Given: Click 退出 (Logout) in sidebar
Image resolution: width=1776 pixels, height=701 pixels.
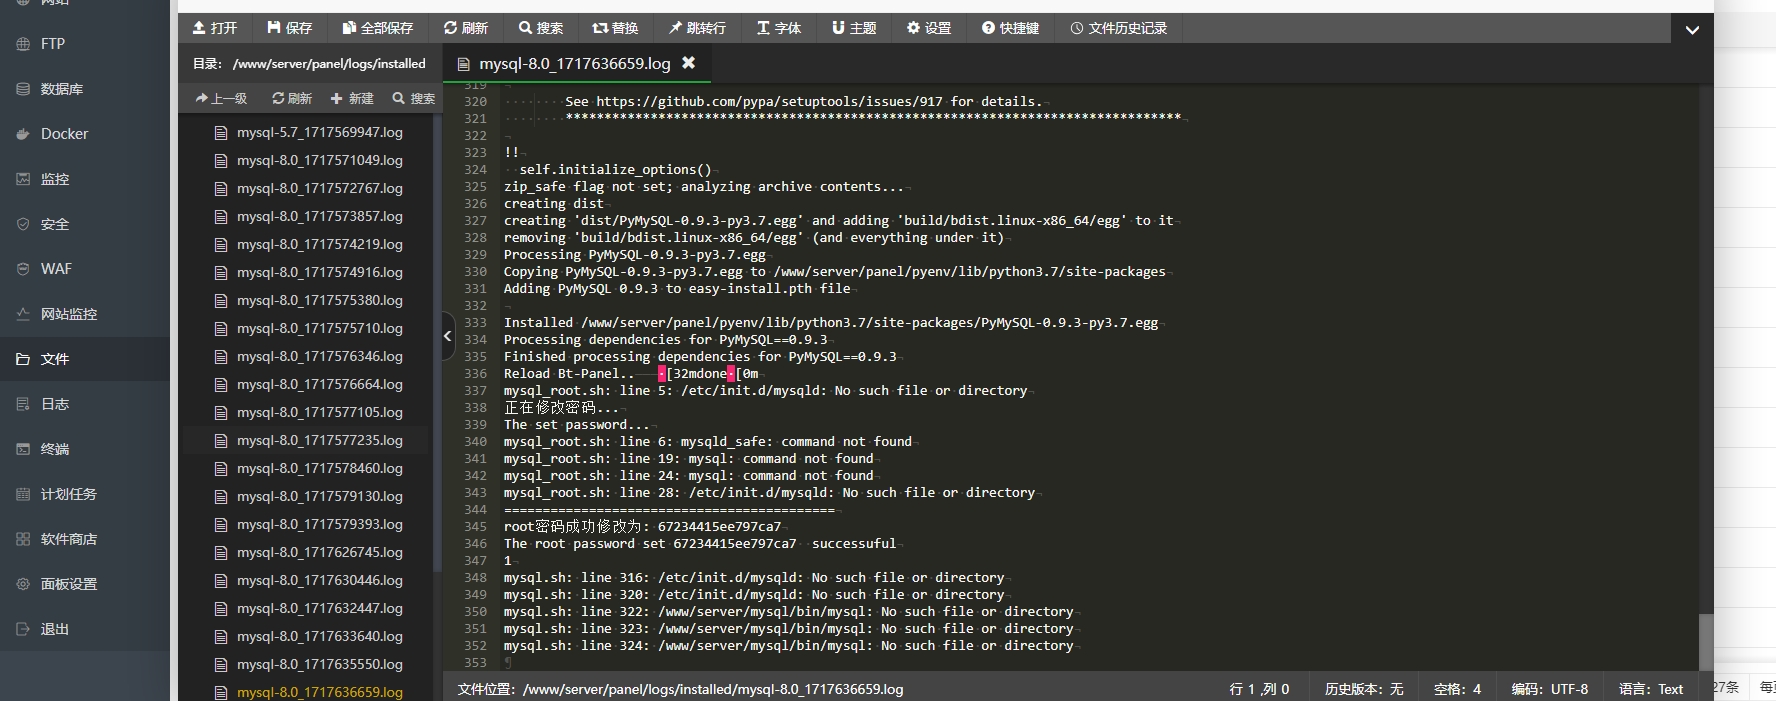Looking at the screenshot, I should [85, 629].
